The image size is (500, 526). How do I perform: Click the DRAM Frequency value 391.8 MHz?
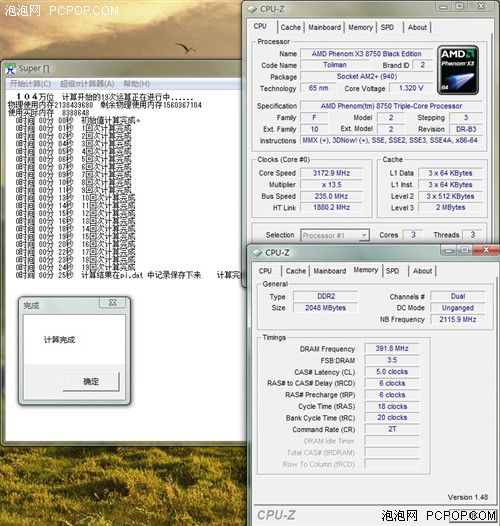(x=392, y=349)
